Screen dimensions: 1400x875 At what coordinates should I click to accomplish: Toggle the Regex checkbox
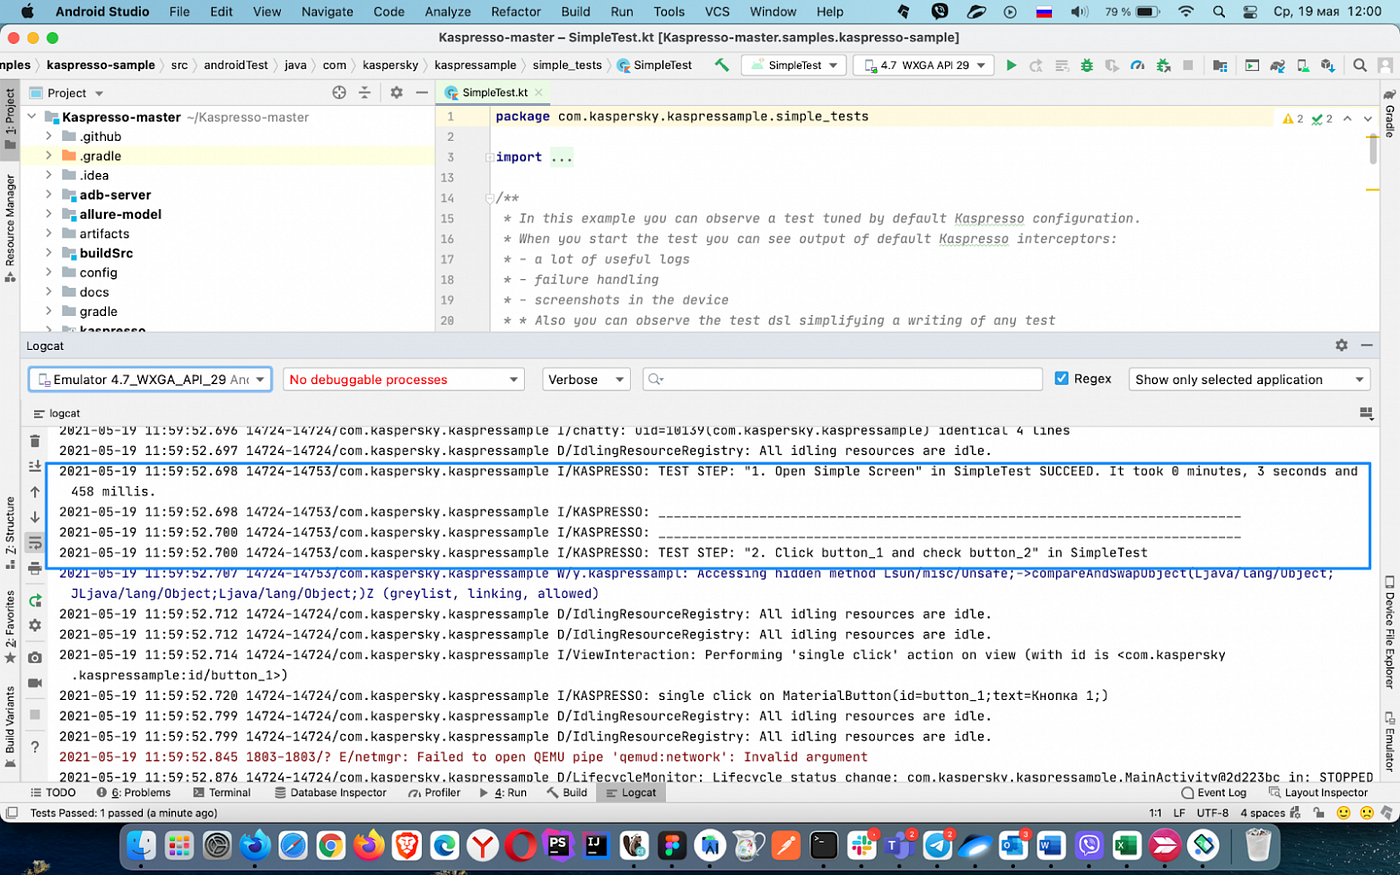click(1062, 379)
